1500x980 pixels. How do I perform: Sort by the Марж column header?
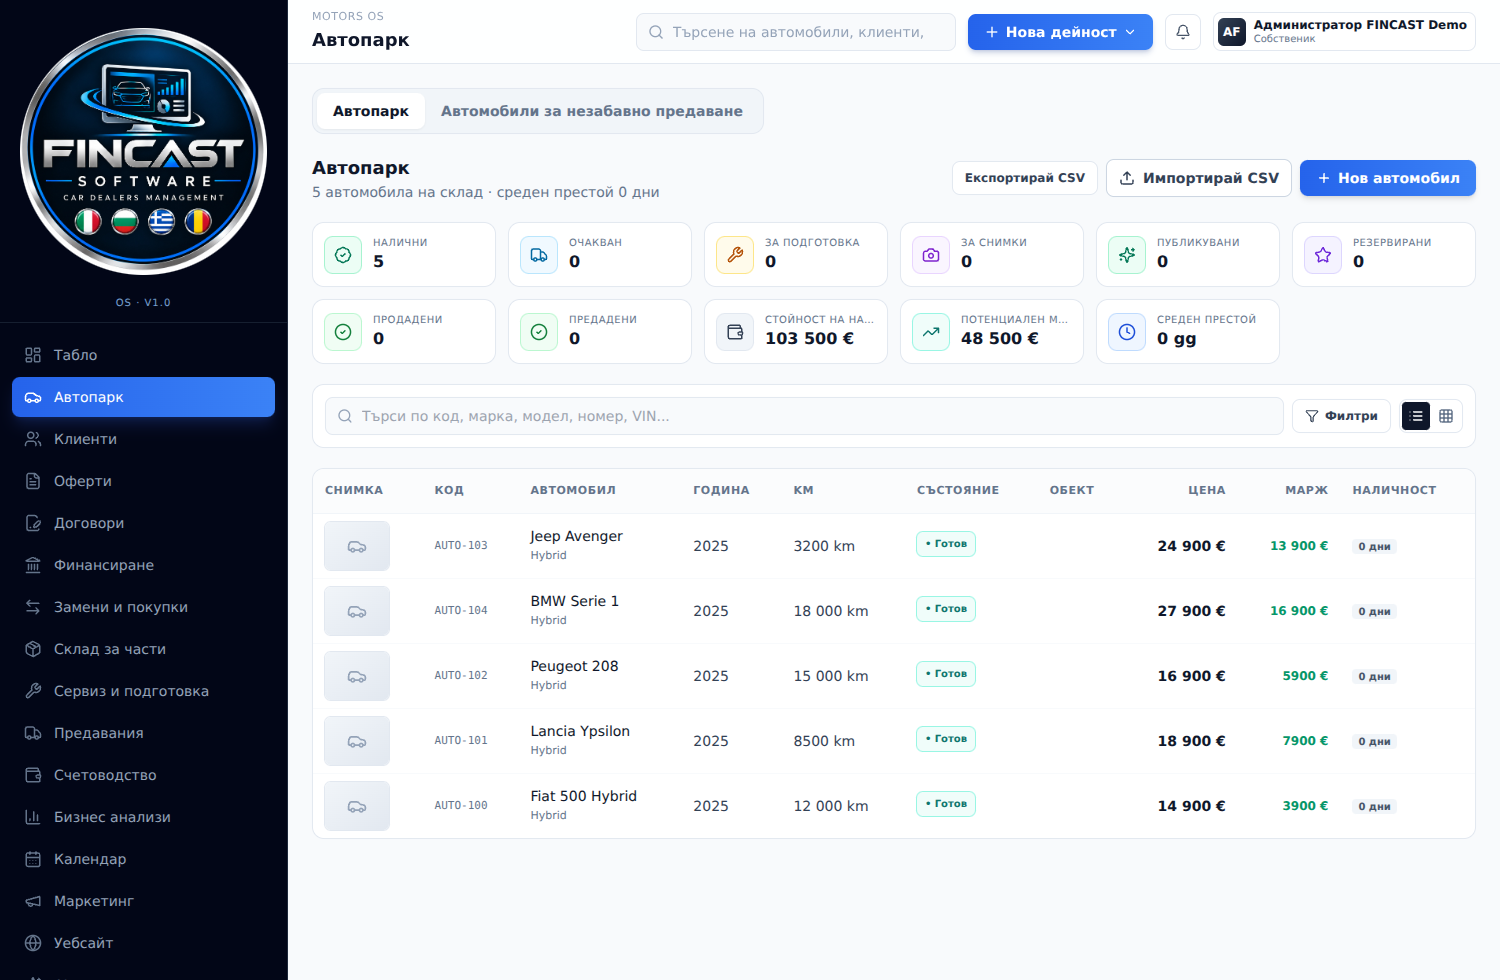(1306, 490)
